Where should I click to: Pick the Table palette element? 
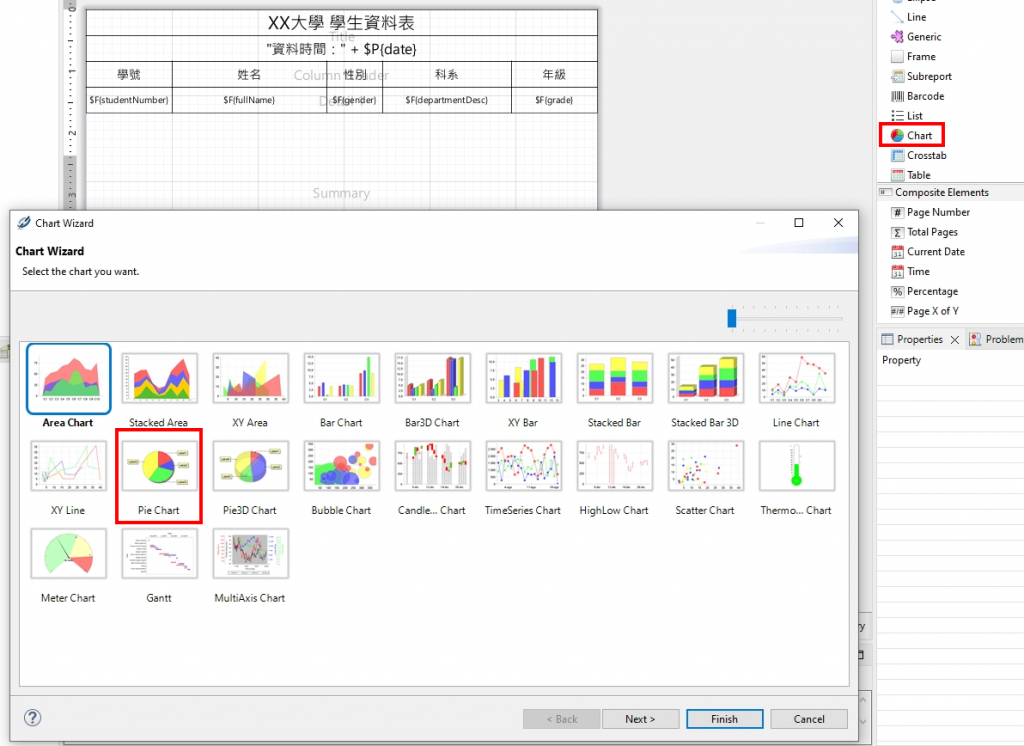[911, 175]
